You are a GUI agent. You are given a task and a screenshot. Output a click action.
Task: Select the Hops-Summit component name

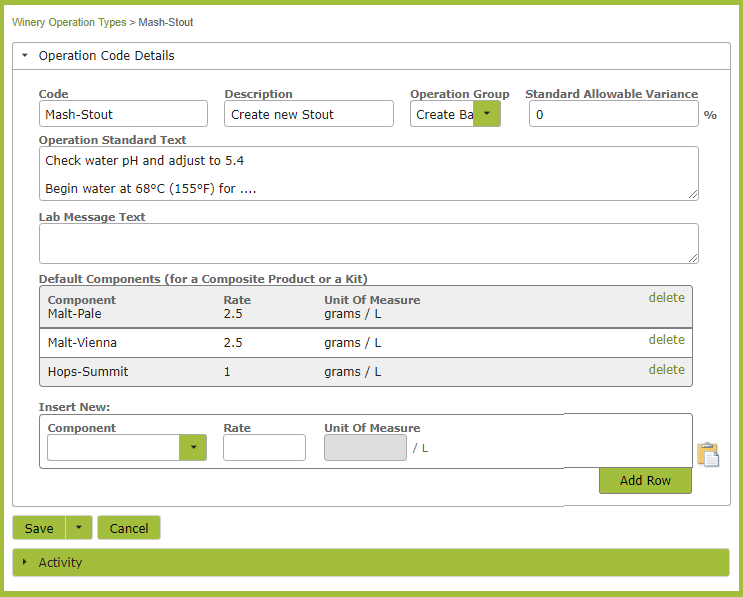(88, 371)
